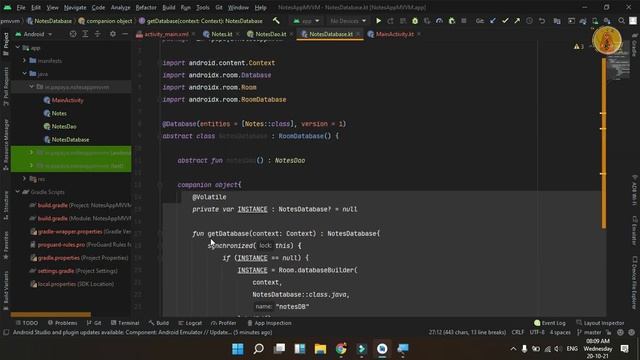640x360 pixels.
Task: Click Git update project arrow icon
Action: pyautogui.click(x=493, y=21)
